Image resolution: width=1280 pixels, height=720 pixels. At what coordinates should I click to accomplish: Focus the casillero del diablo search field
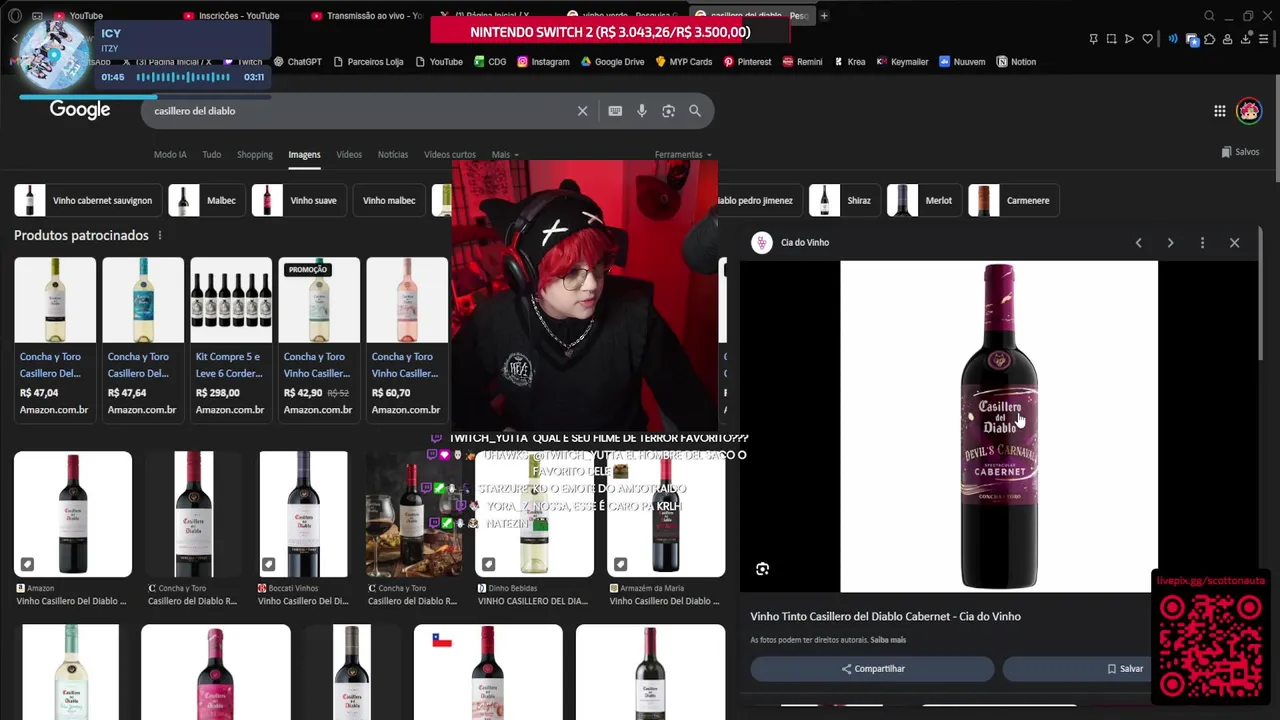click(360, 111)
